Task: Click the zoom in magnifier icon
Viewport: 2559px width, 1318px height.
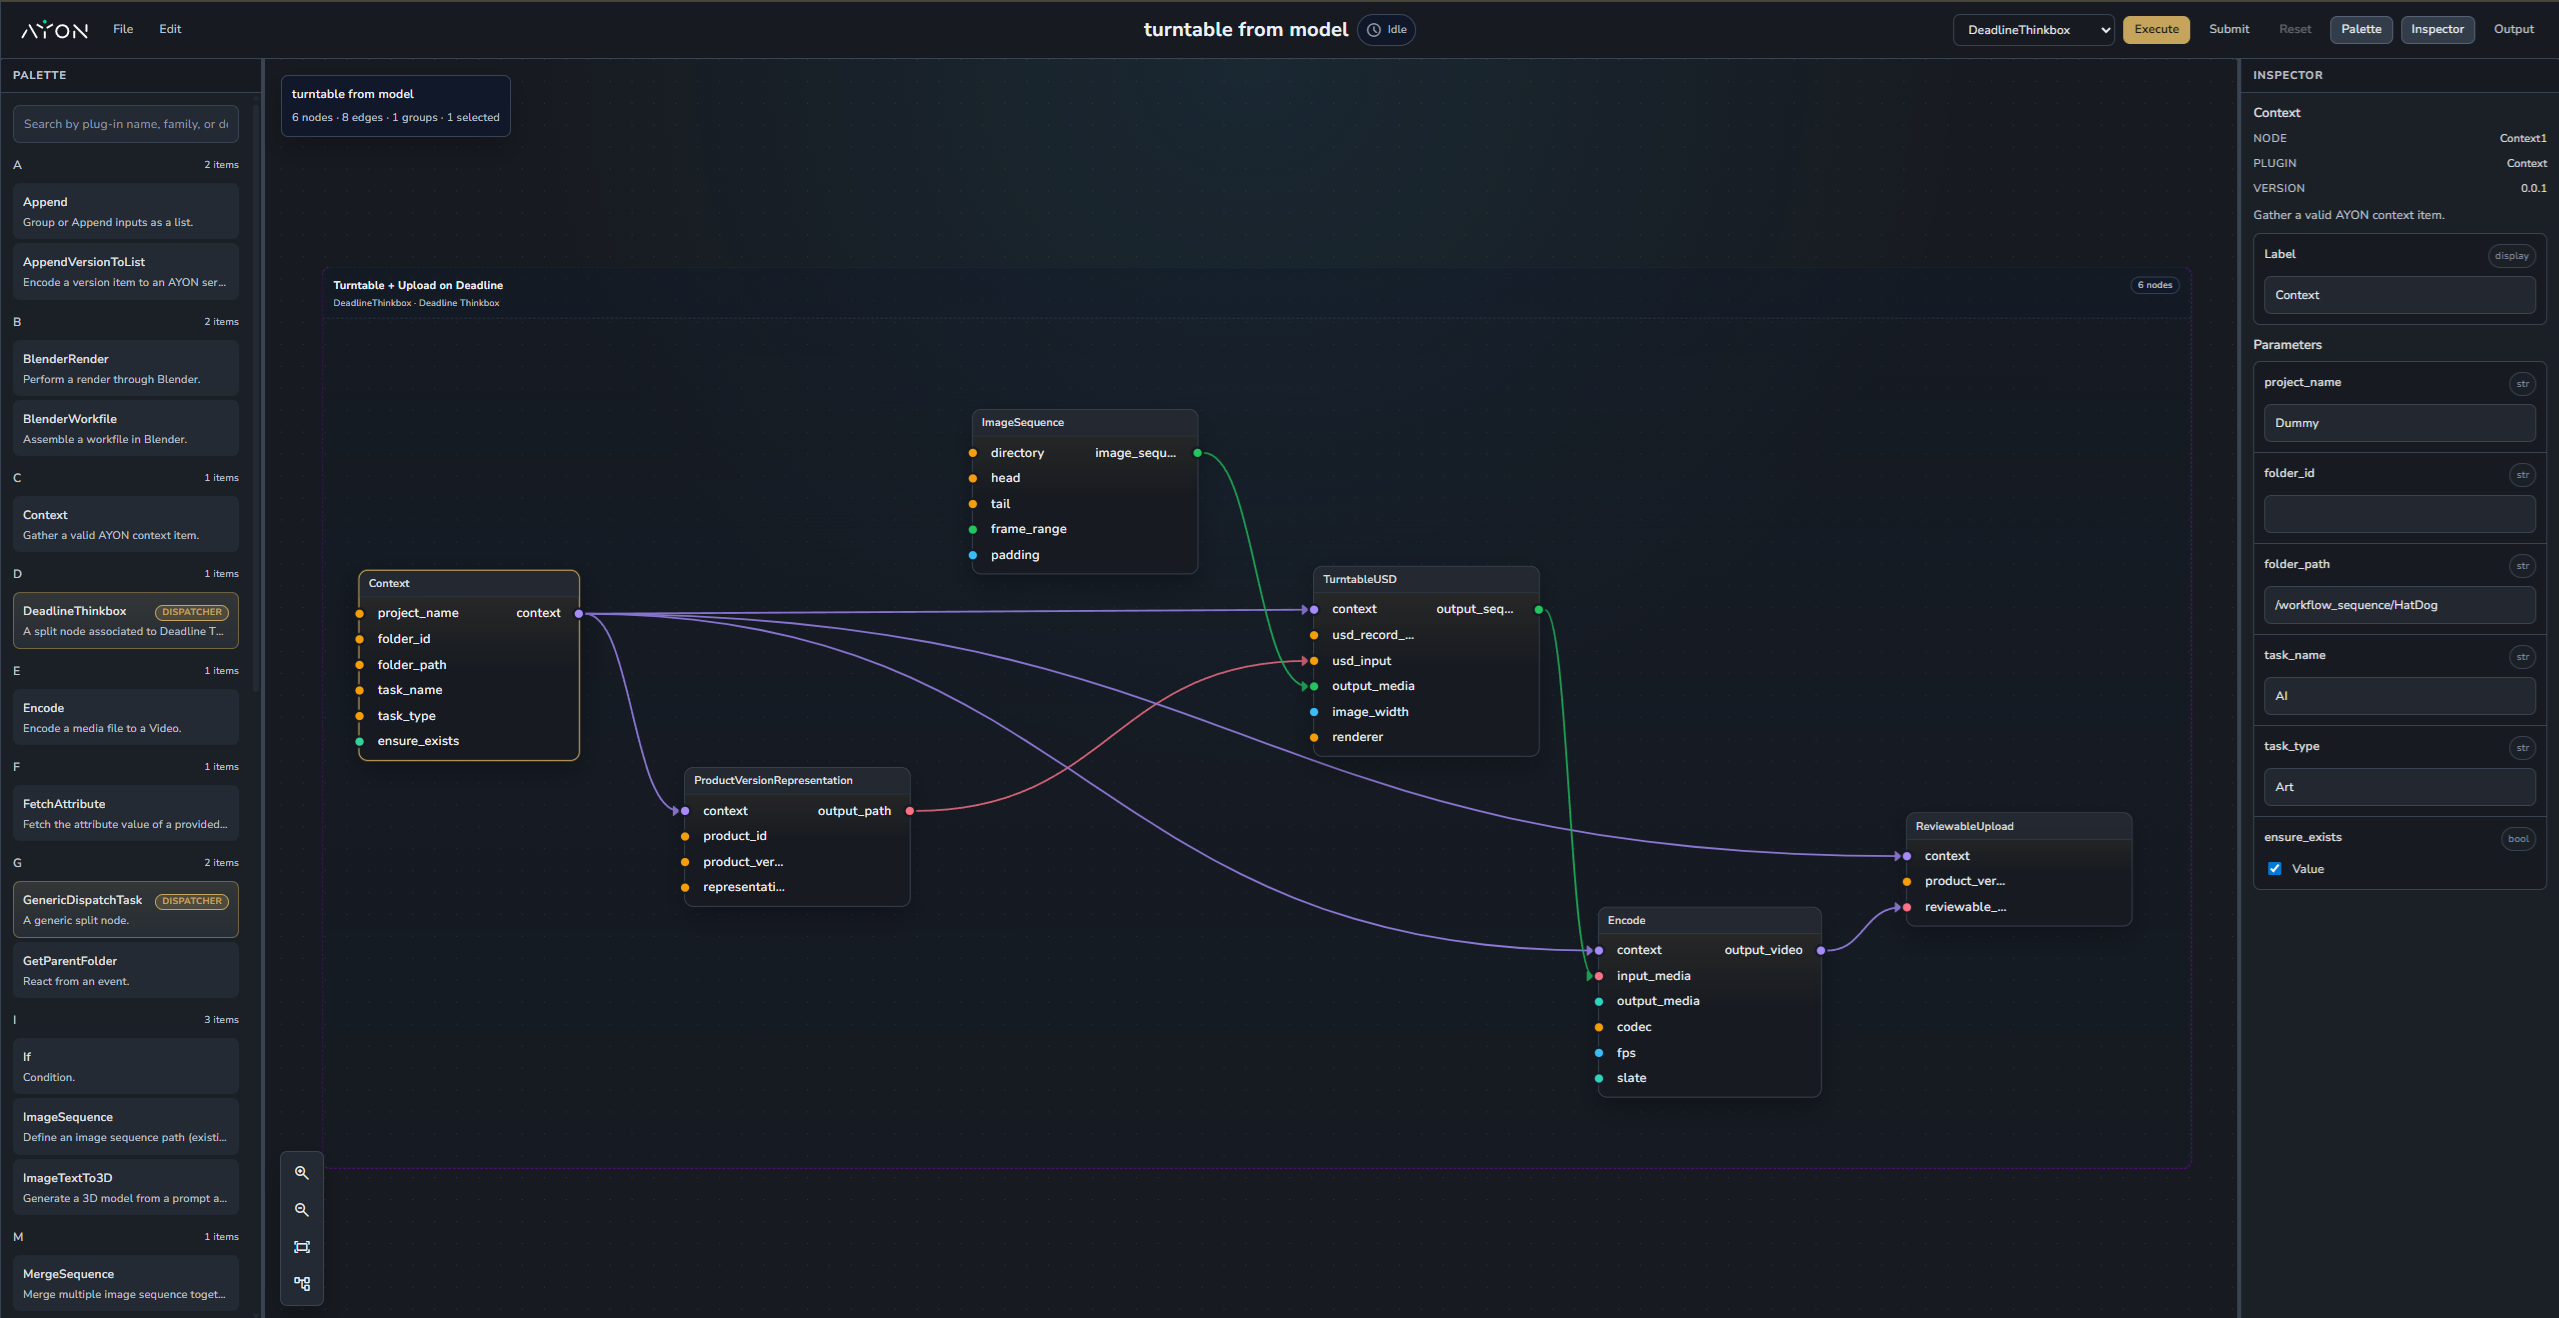Action: (301, 1173)
